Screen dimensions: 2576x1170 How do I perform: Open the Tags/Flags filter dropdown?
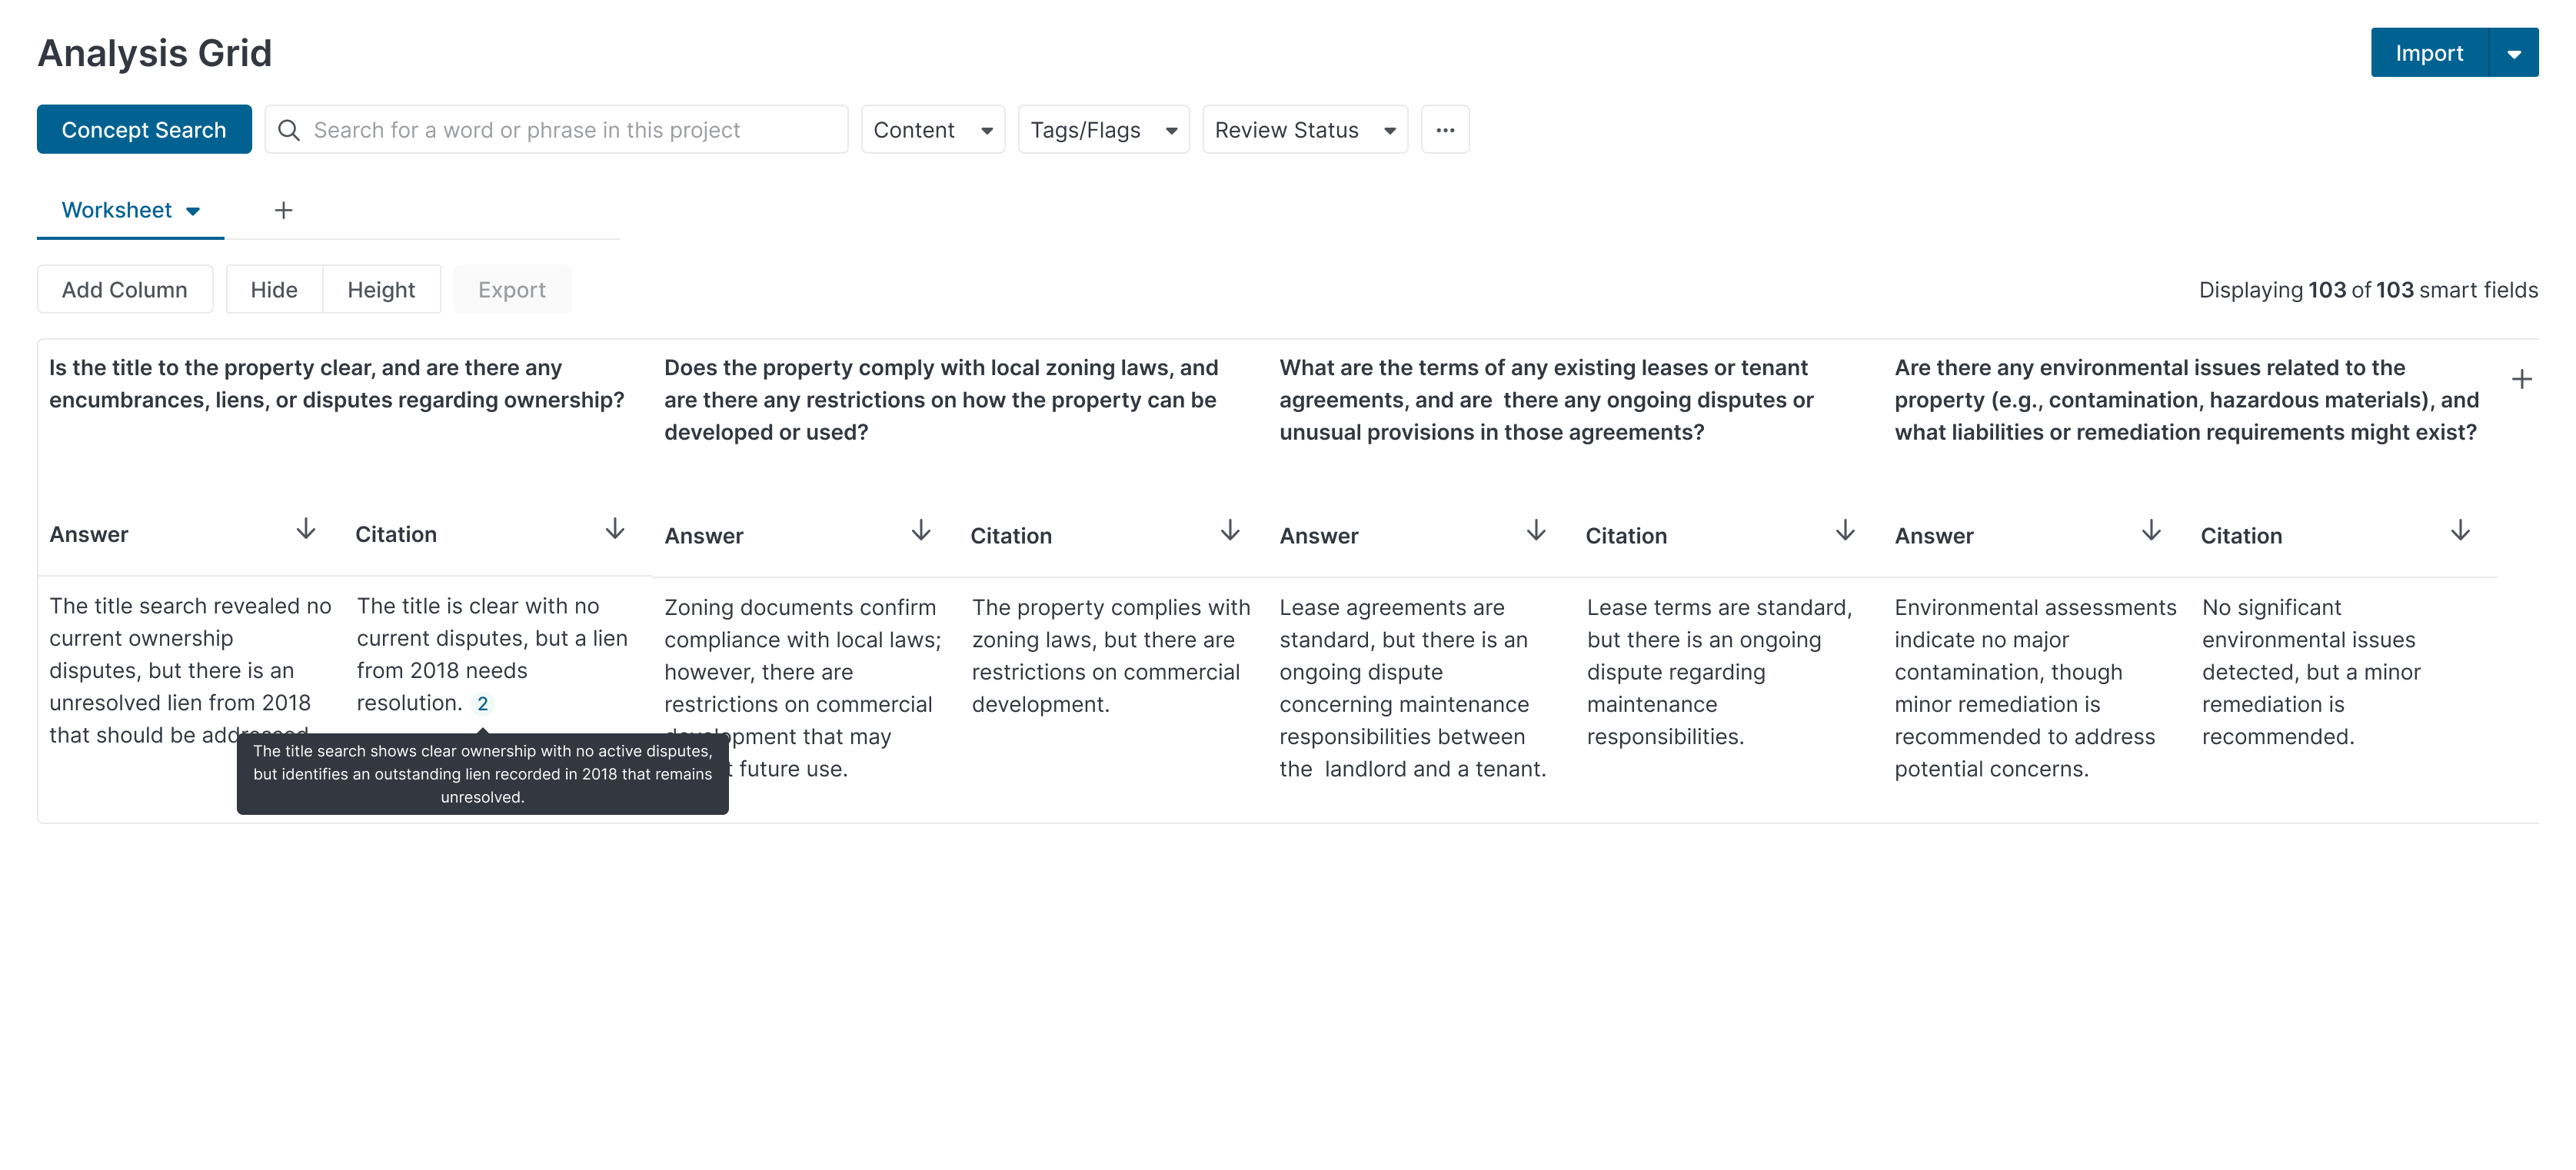pyautogui.click(x=1103, y=130)
